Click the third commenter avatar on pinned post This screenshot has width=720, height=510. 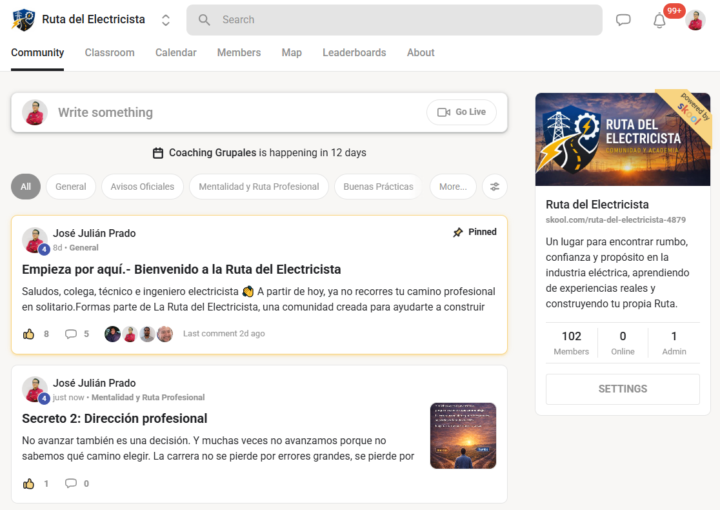(147, 334)
